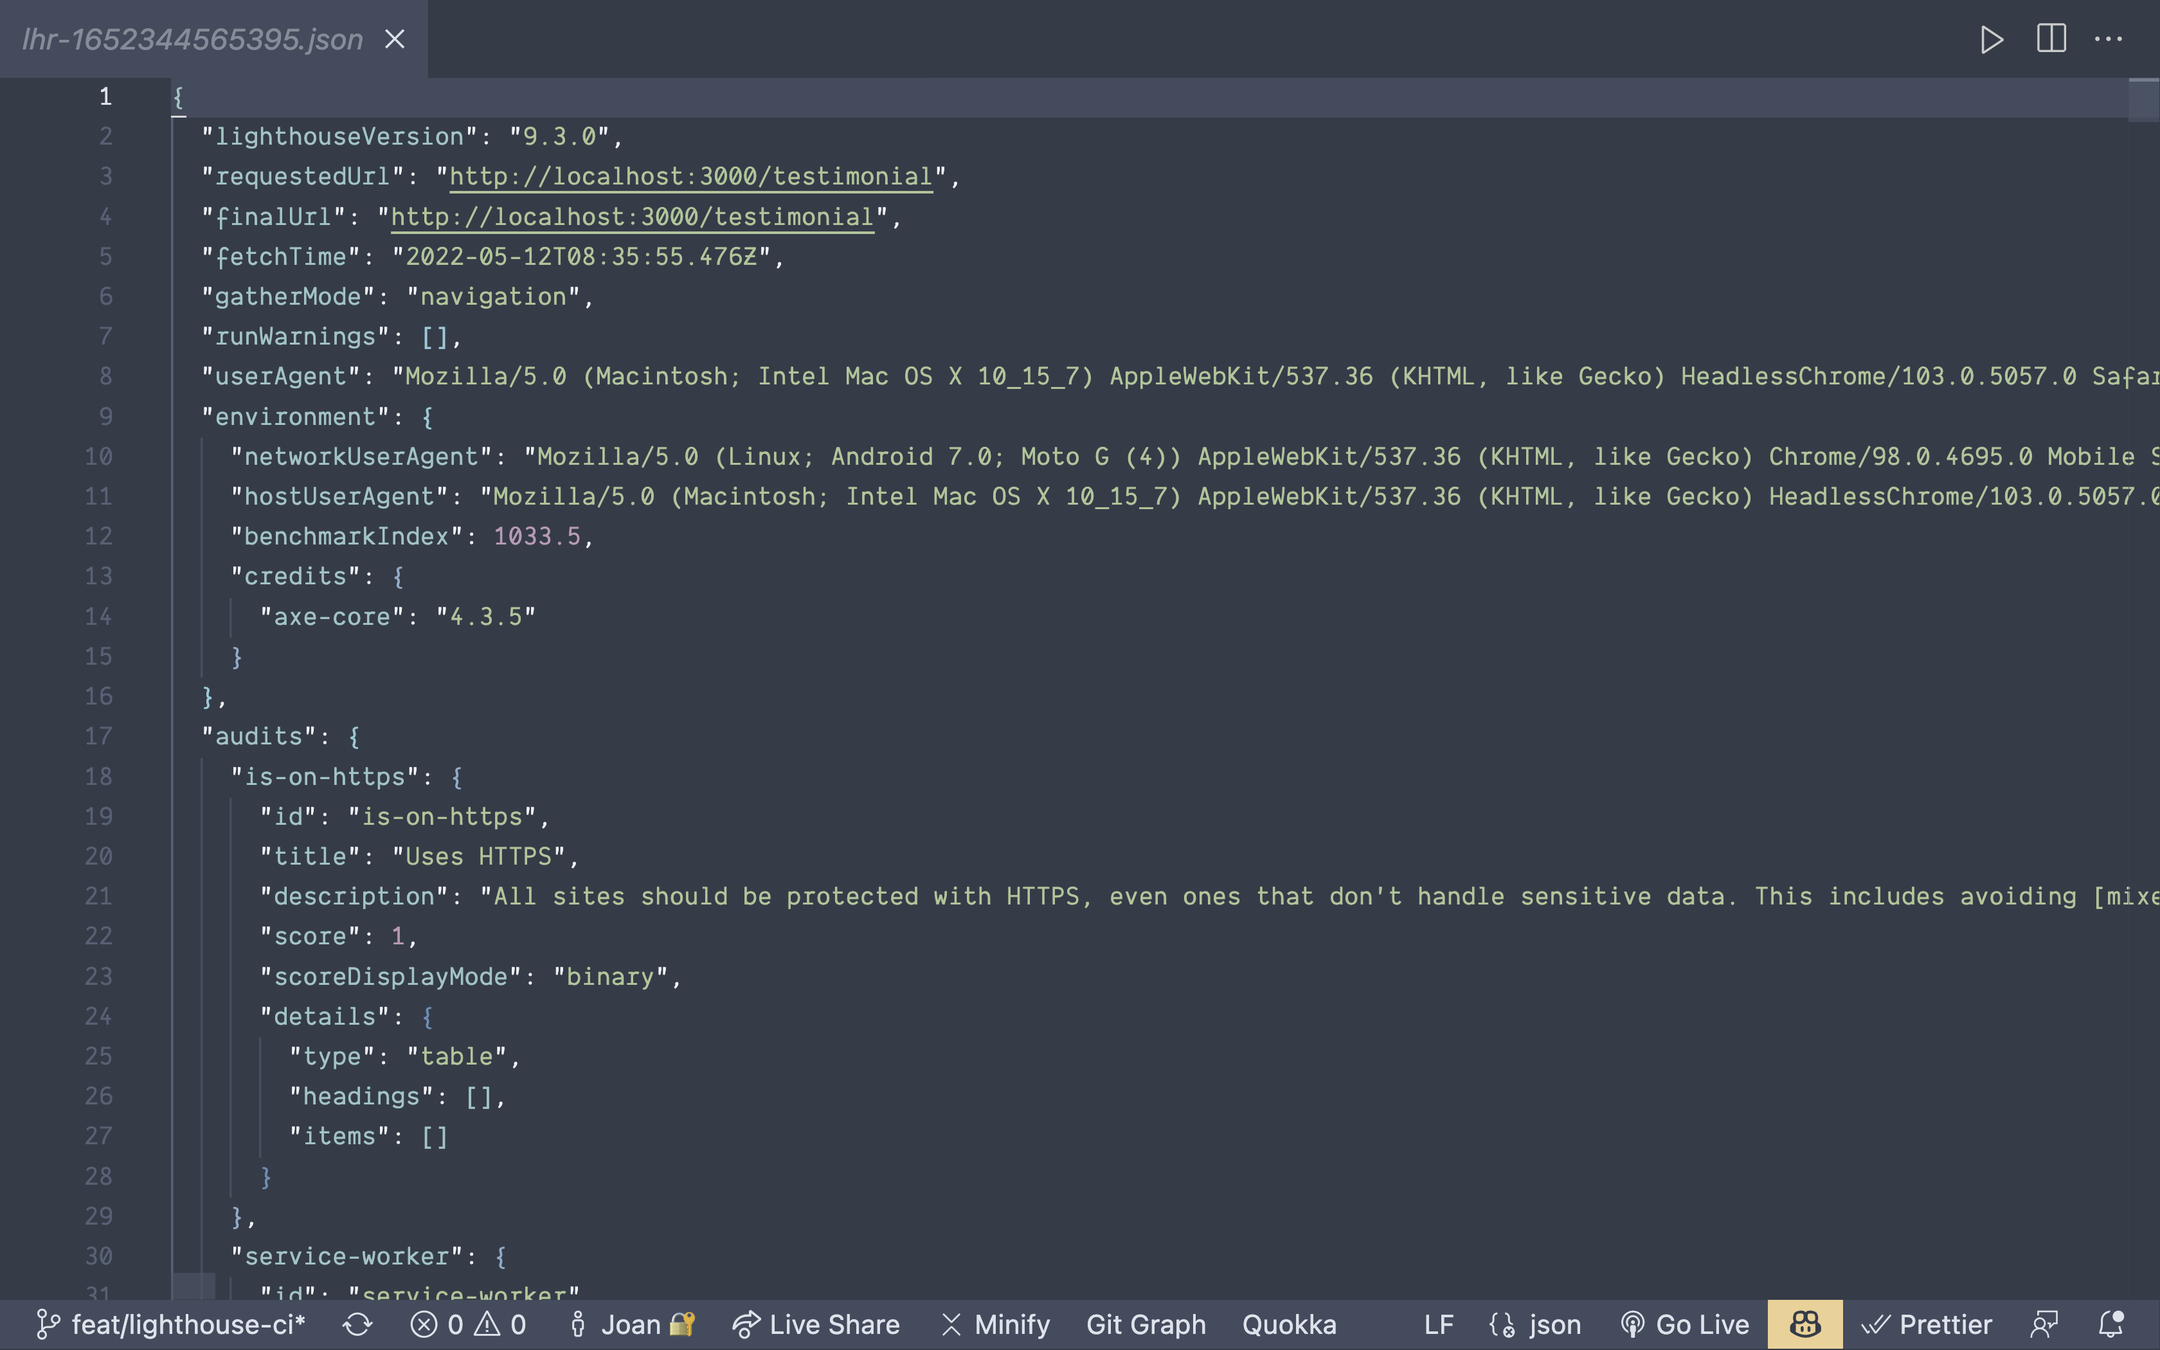Open the notifications bell icon
2160x1350 pixels.
point(2110,1325)
